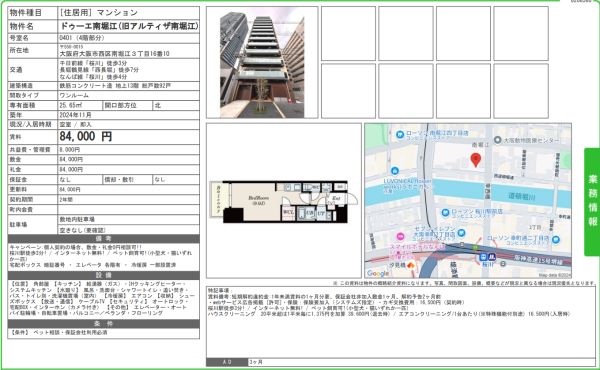Click the 25.65㎡ area value
The width and height of the screenshot is (600, 370).
(71, 105)
